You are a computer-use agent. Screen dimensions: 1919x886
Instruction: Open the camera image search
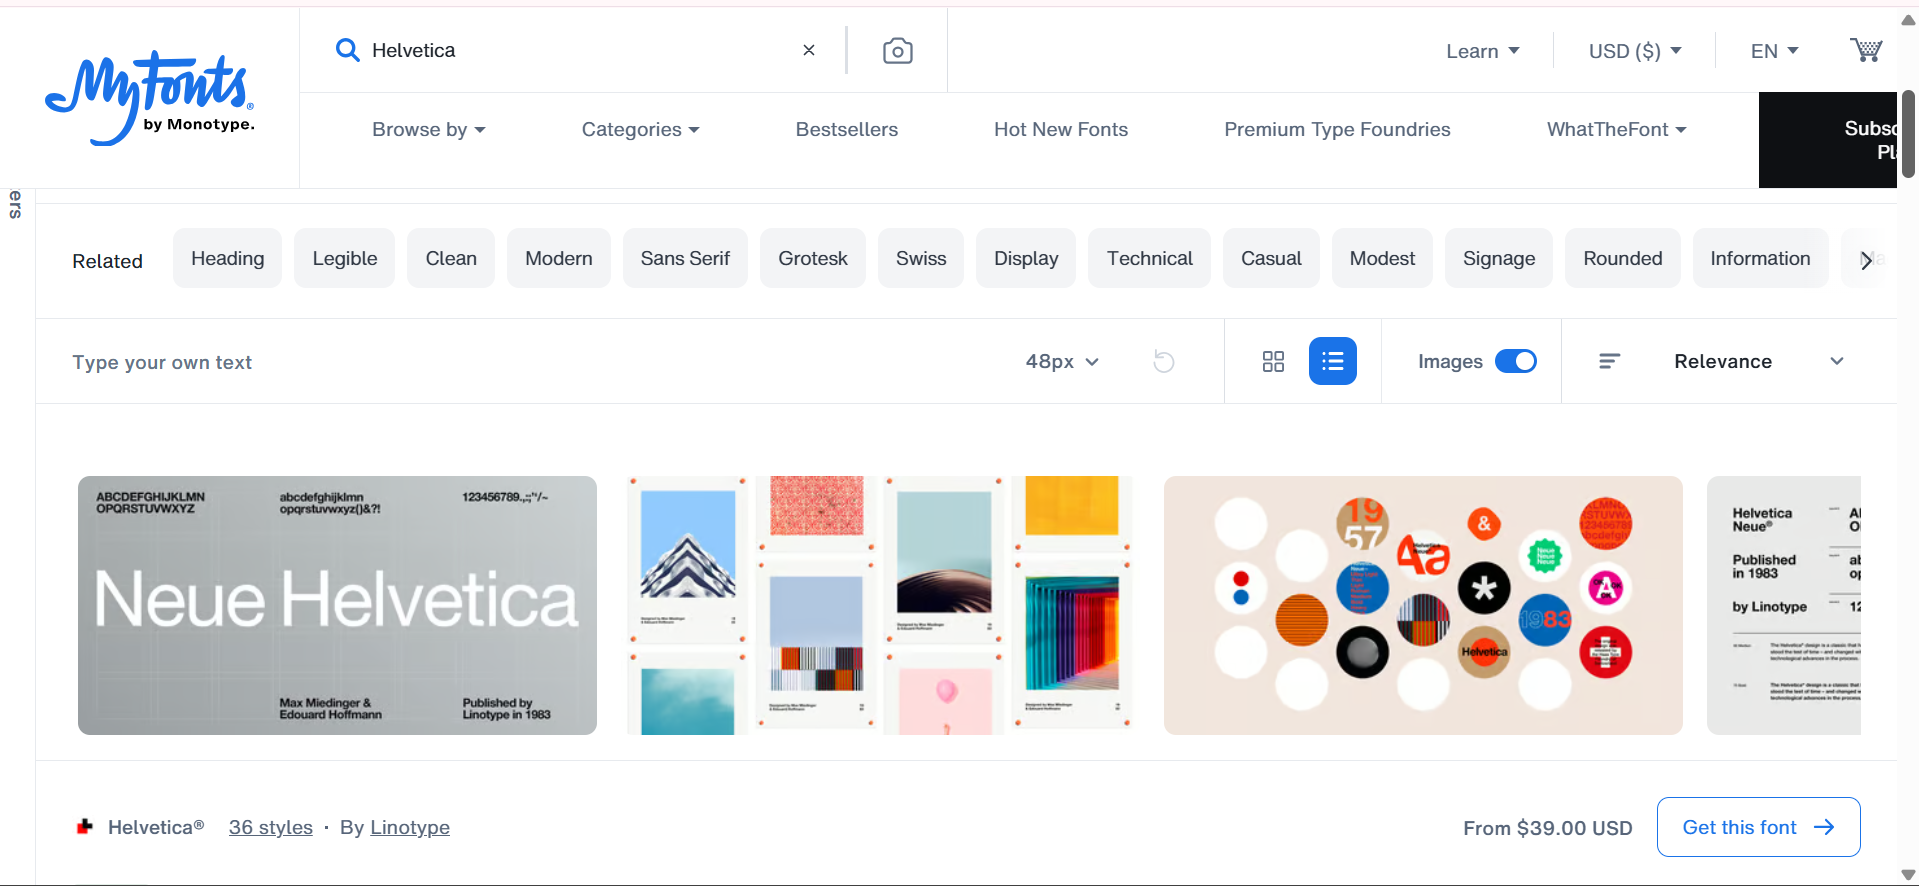pos(897,50)
